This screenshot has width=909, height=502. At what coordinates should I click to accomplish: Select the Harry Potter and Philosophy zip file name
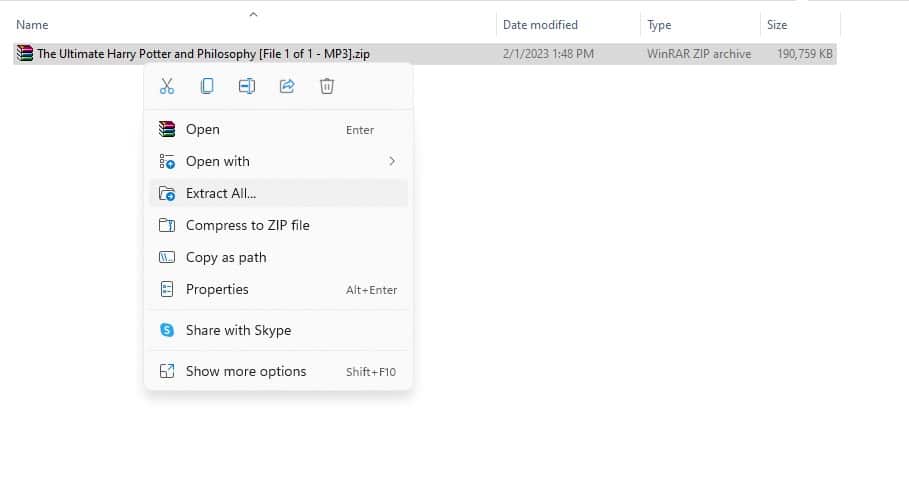pyautogui.click(x=203, y=54)
